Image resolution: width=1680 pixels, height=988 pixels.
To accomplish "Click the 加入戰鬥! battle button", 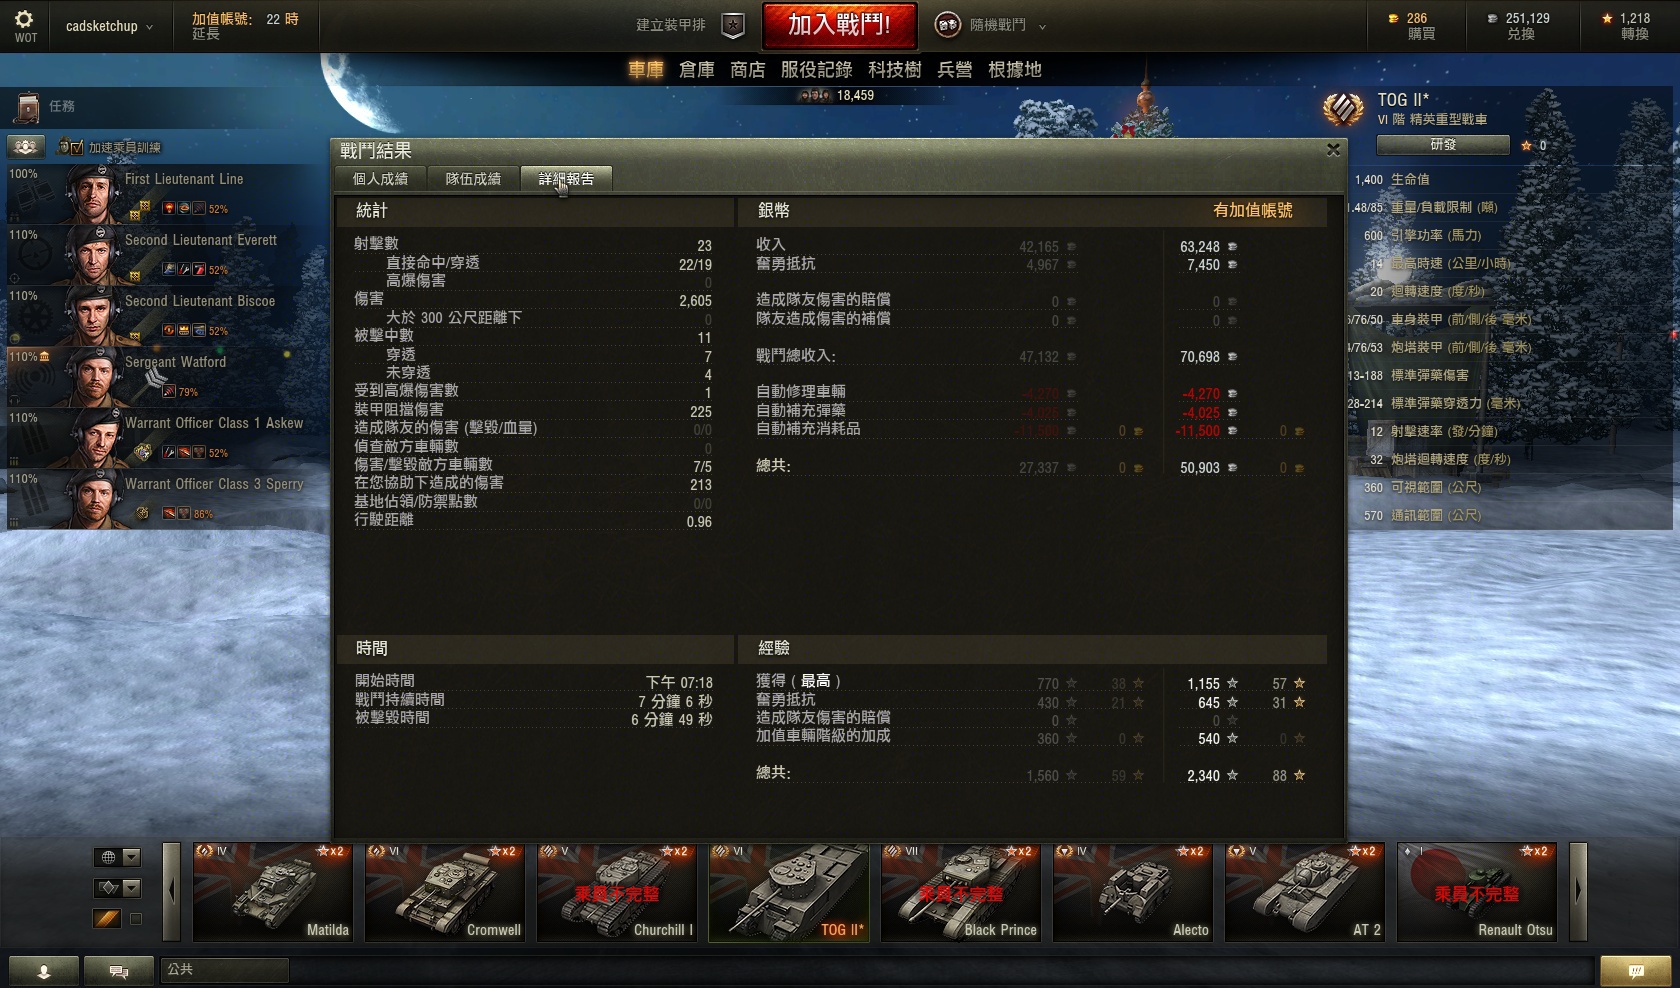I will 839,26.
